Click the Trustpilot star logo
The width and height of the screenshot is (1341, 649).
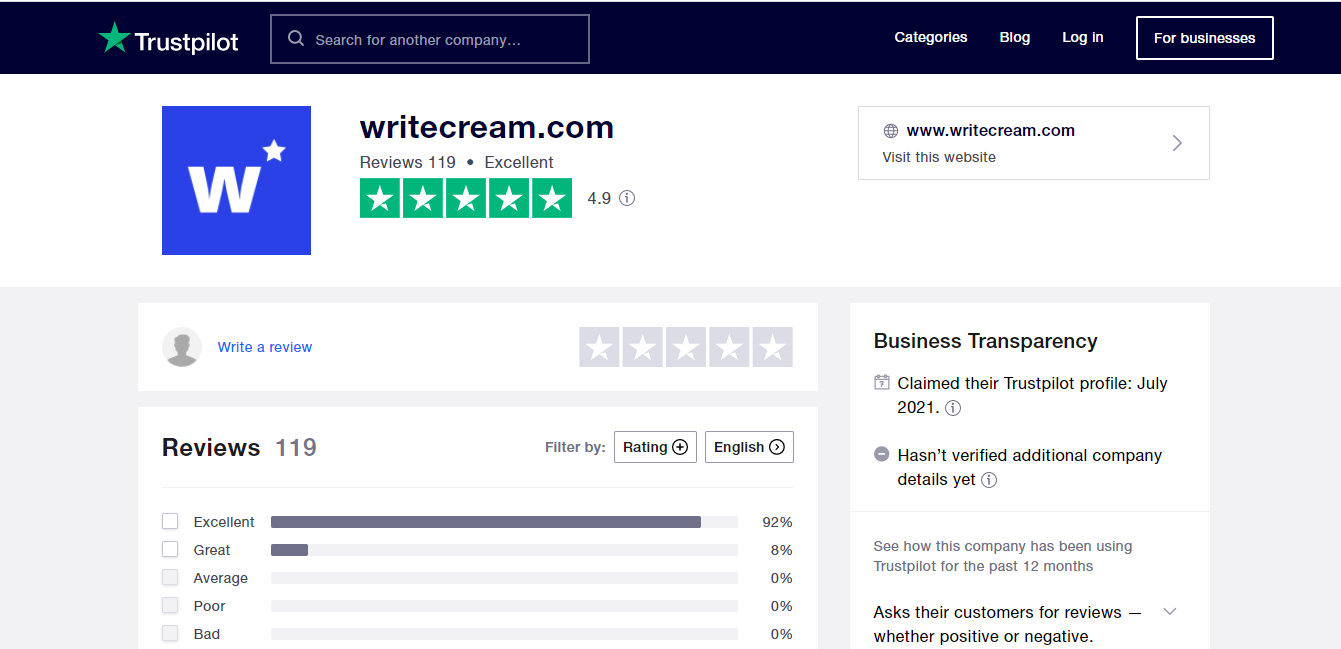click(115, 38)
